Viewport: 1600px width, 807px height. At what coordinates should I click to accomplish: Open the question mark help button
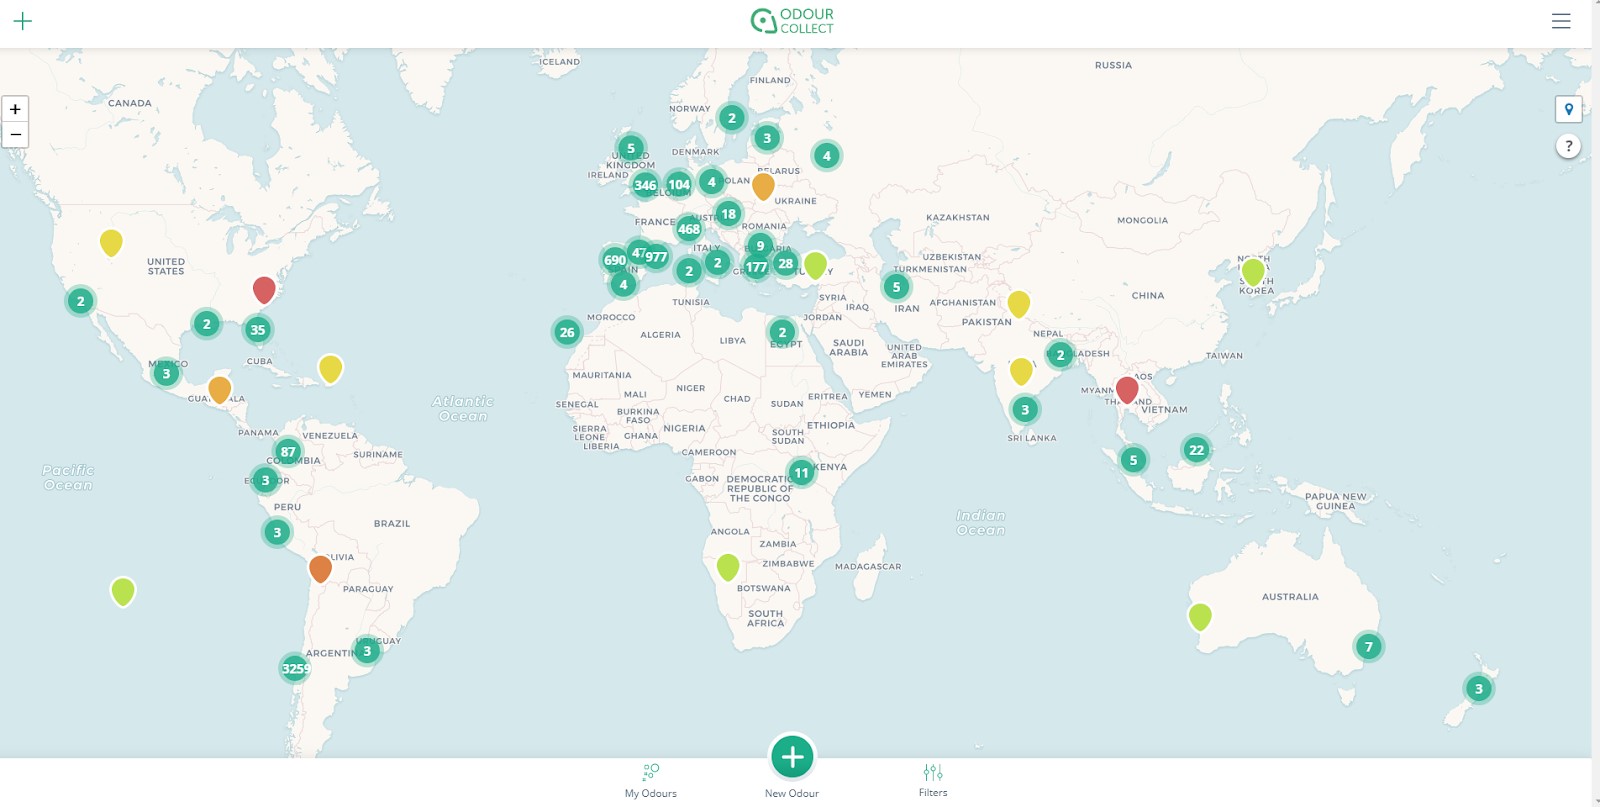coord(1568,146)
